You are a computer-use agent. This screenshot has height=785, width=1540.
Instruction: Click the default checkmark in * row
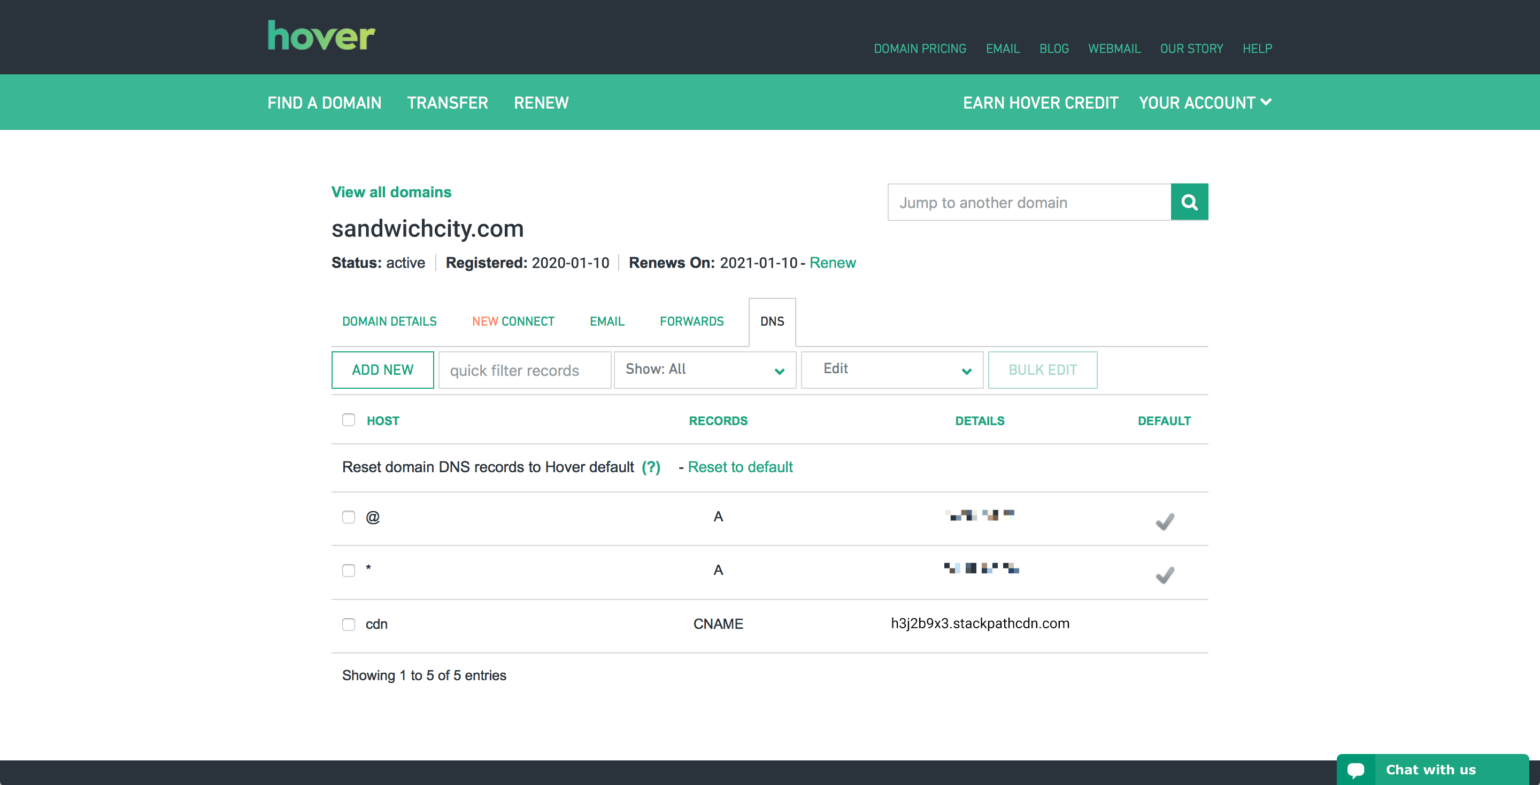[1164, 575]
